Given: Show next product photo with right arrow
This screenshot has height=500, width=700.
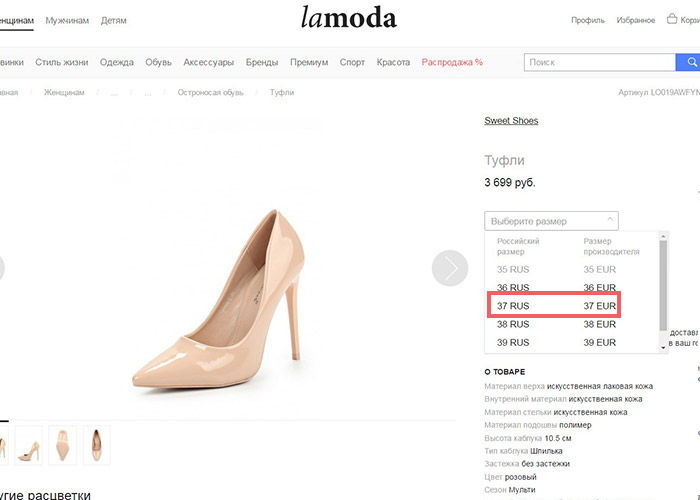Looking at the screenshot, I should (x=450, y=268).
